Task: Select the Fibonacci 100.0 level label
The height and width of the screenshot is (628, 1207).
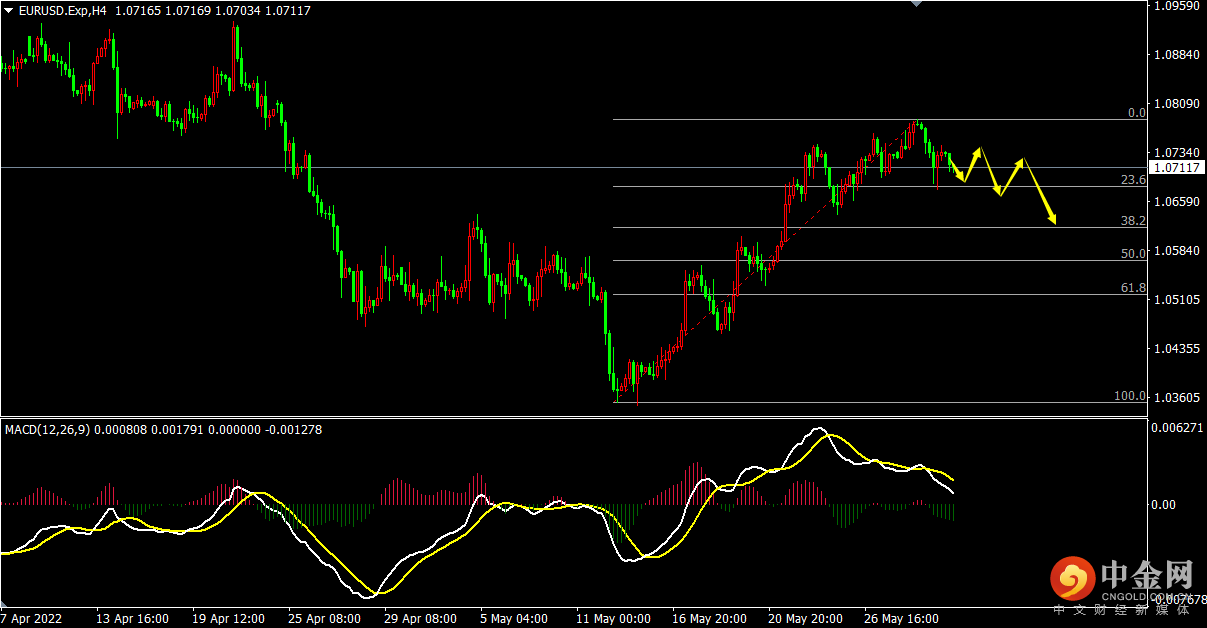Action: coord(1130,397)
